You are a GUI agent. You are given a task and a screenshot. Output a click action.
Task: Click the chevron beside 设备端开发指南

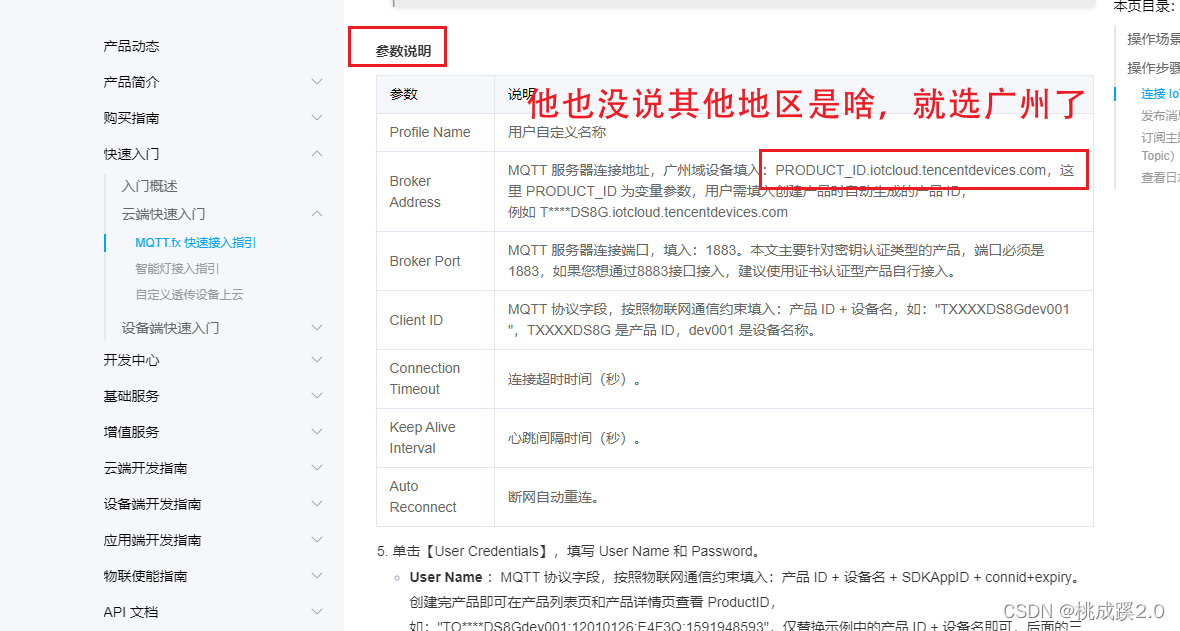(317, 504)
